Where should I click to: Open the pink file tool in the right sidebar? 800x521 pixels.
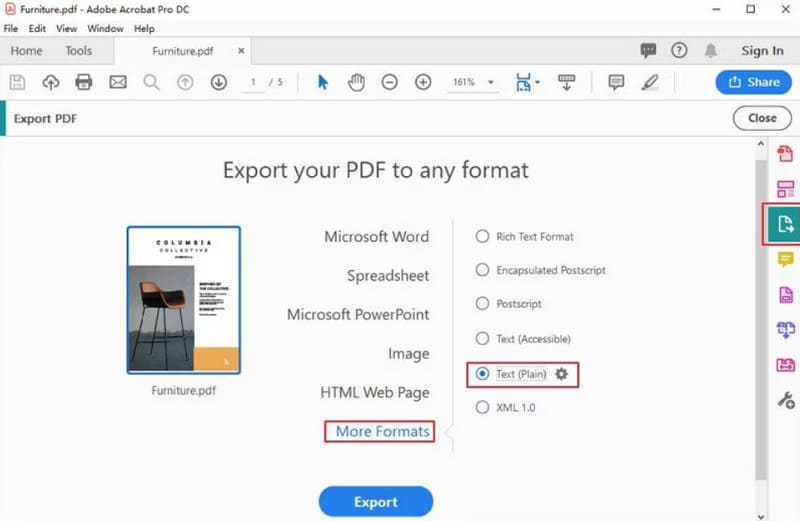coord(786,365)
